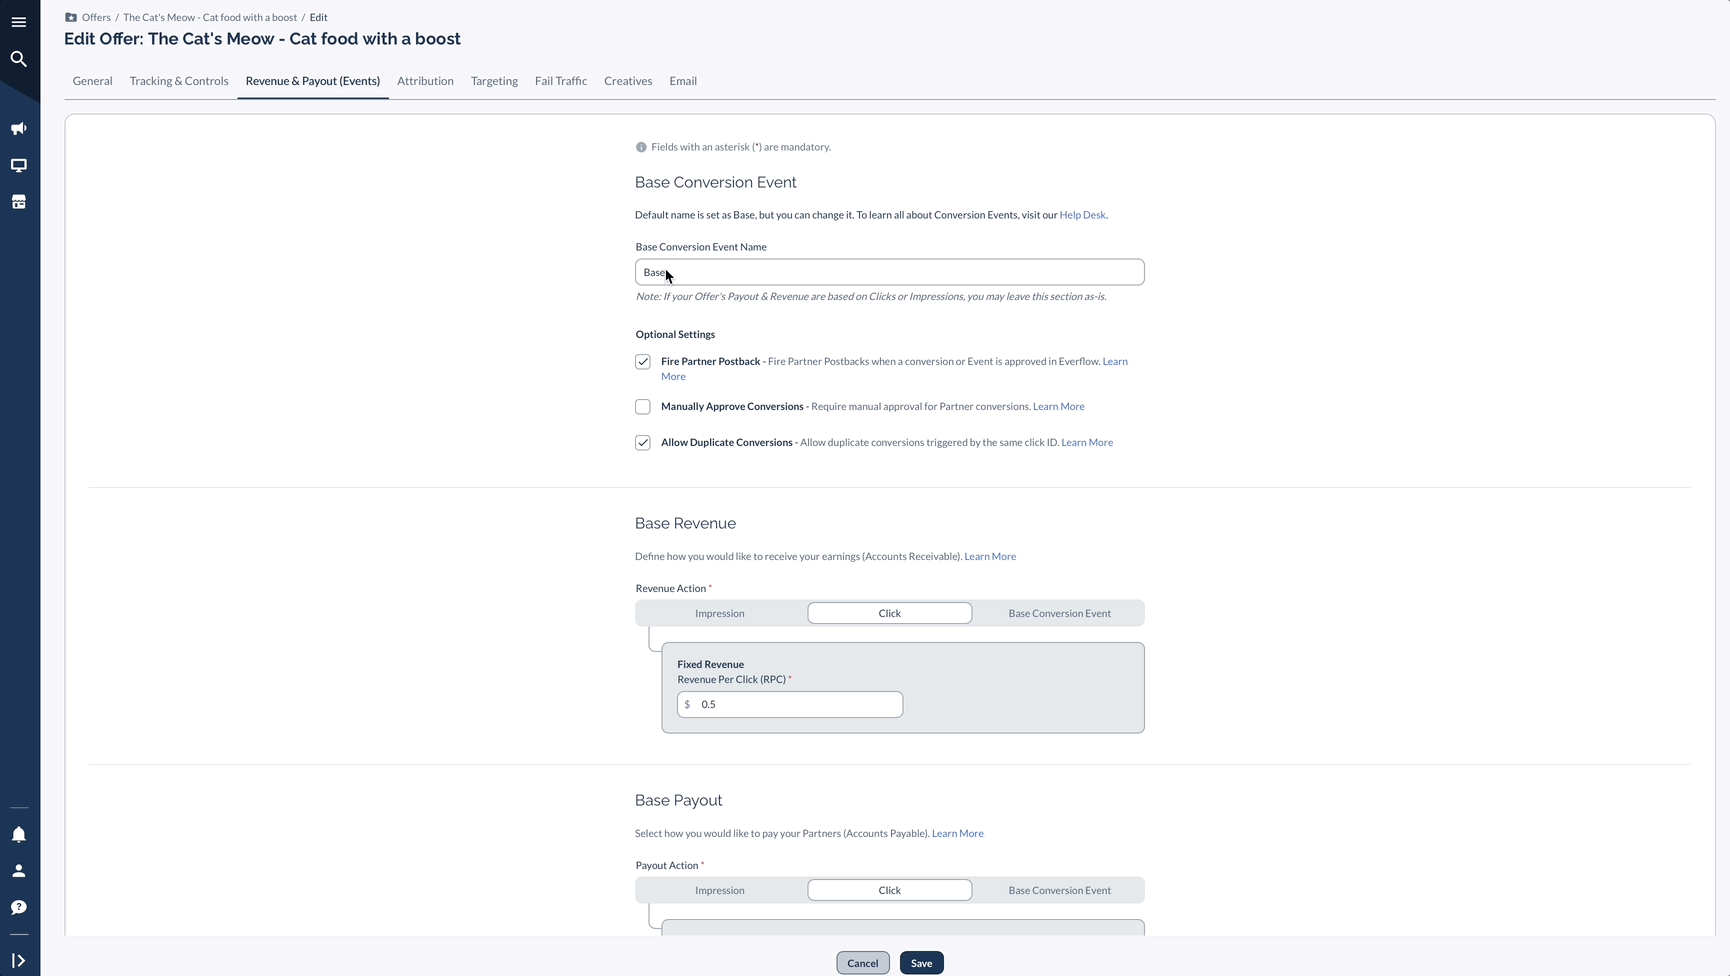Toggle Fire Partner Postback checkbox
This screenshot has width=1730, height=976.
[643, 362]
